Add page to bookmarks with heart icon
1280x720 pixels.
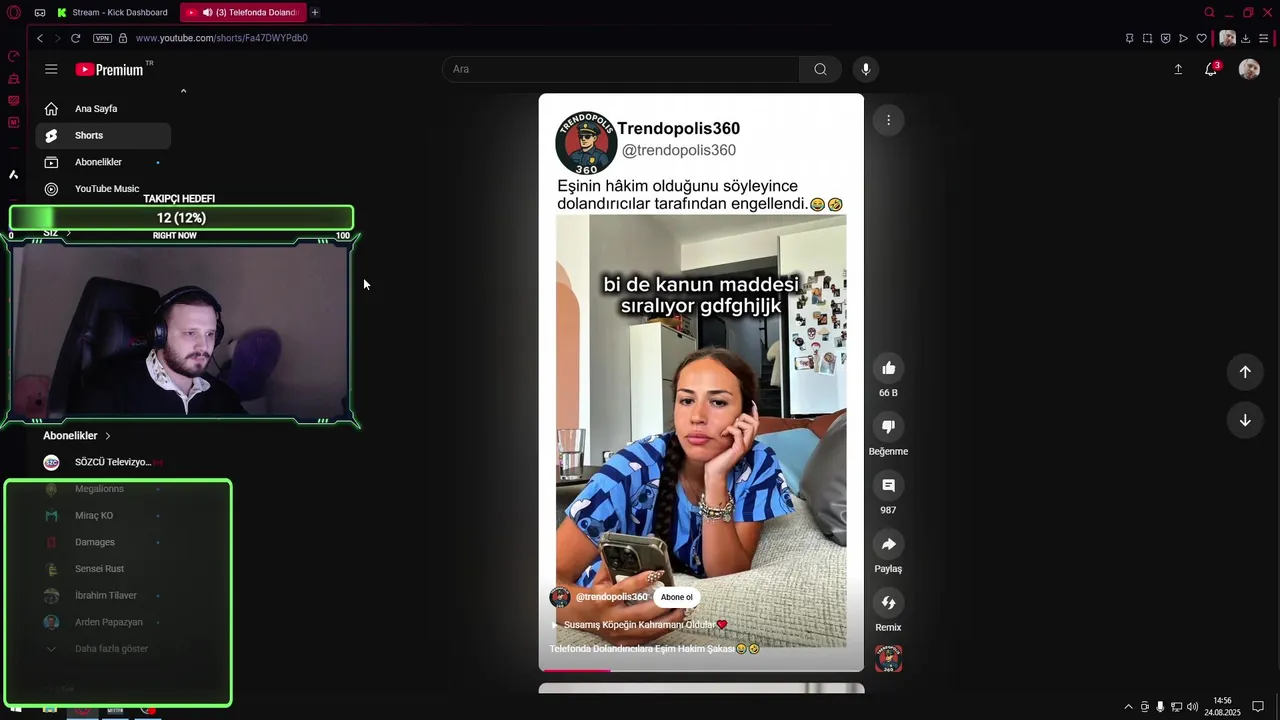1201,38
